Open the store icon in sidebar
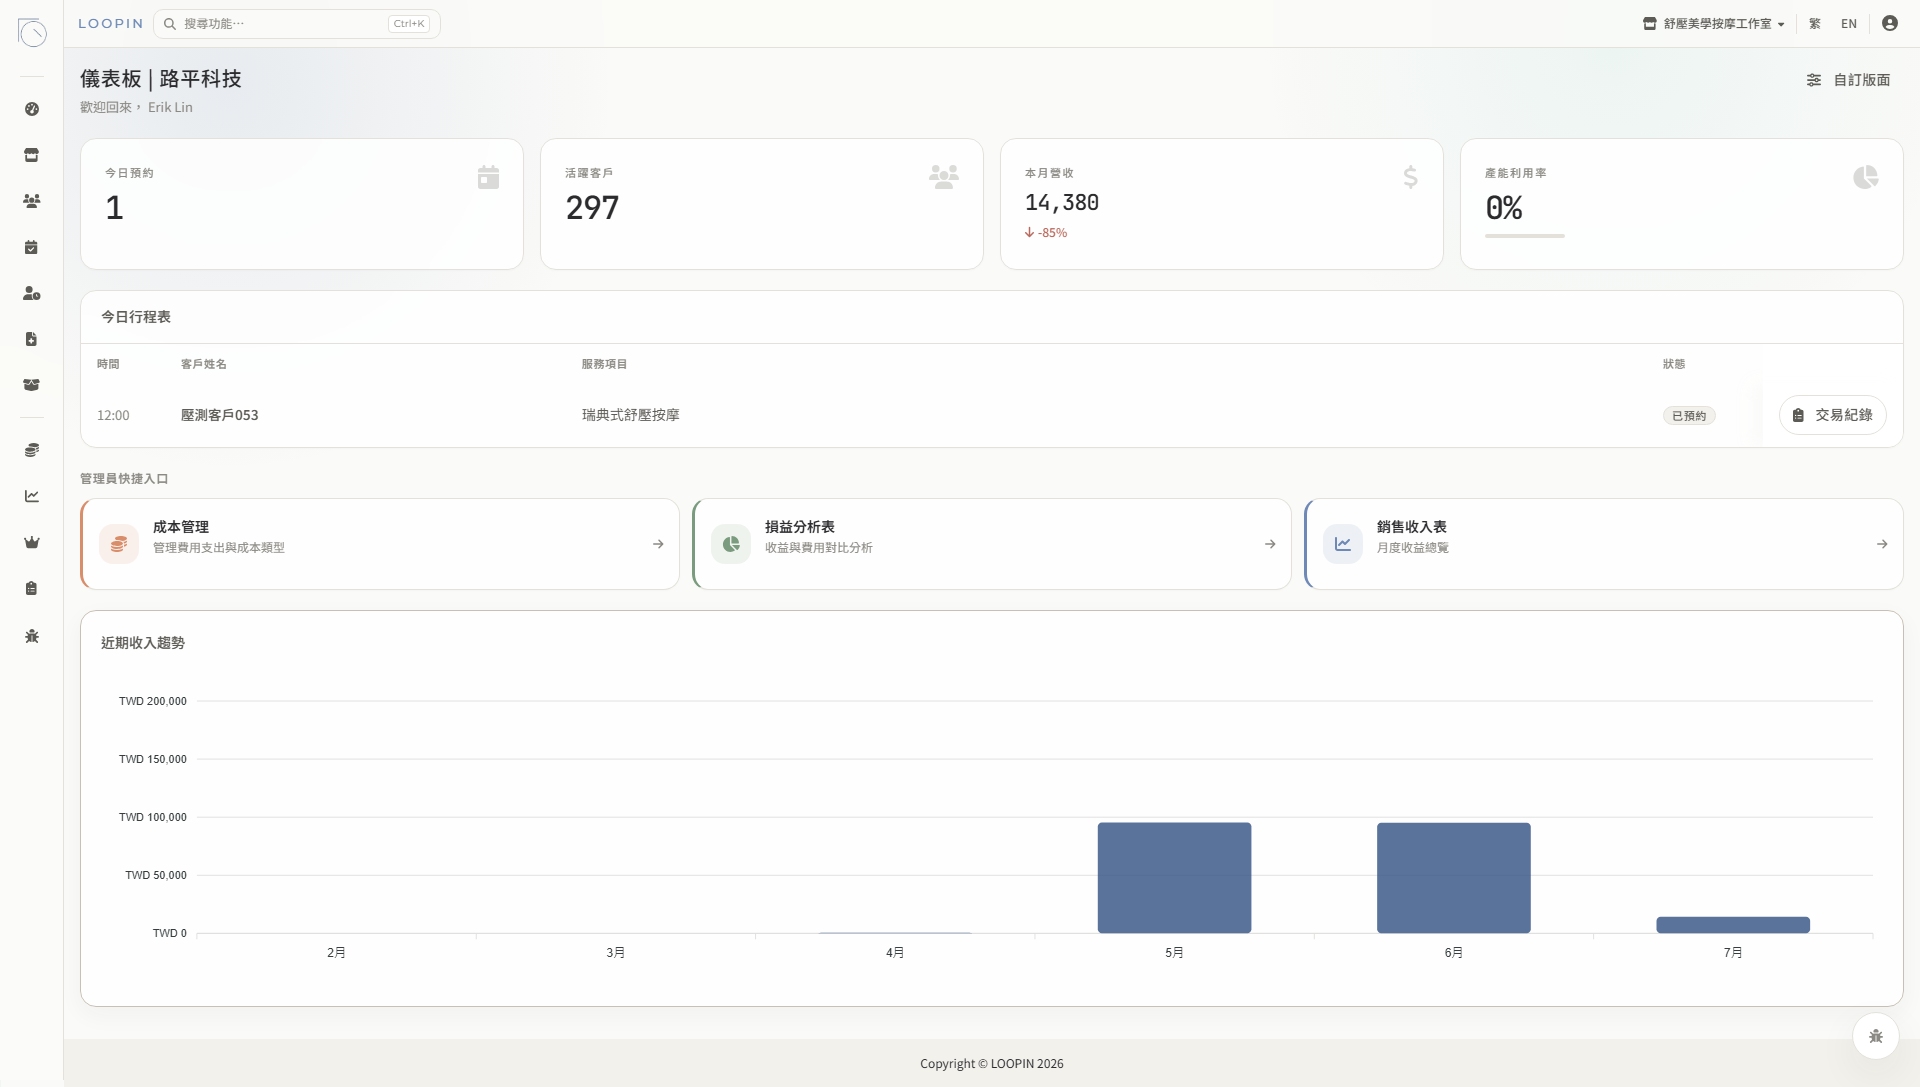Screen dimensions: 1920x1087 click(32, 155)
